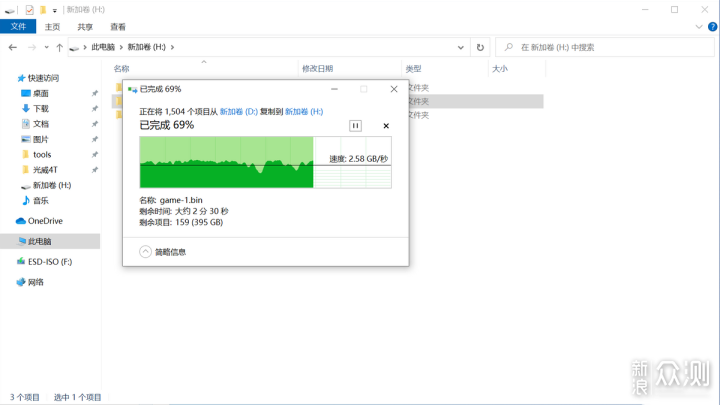Click the search box for 新加卷 (H:)
The image size is (720, 405).
[x=605, y=47]
